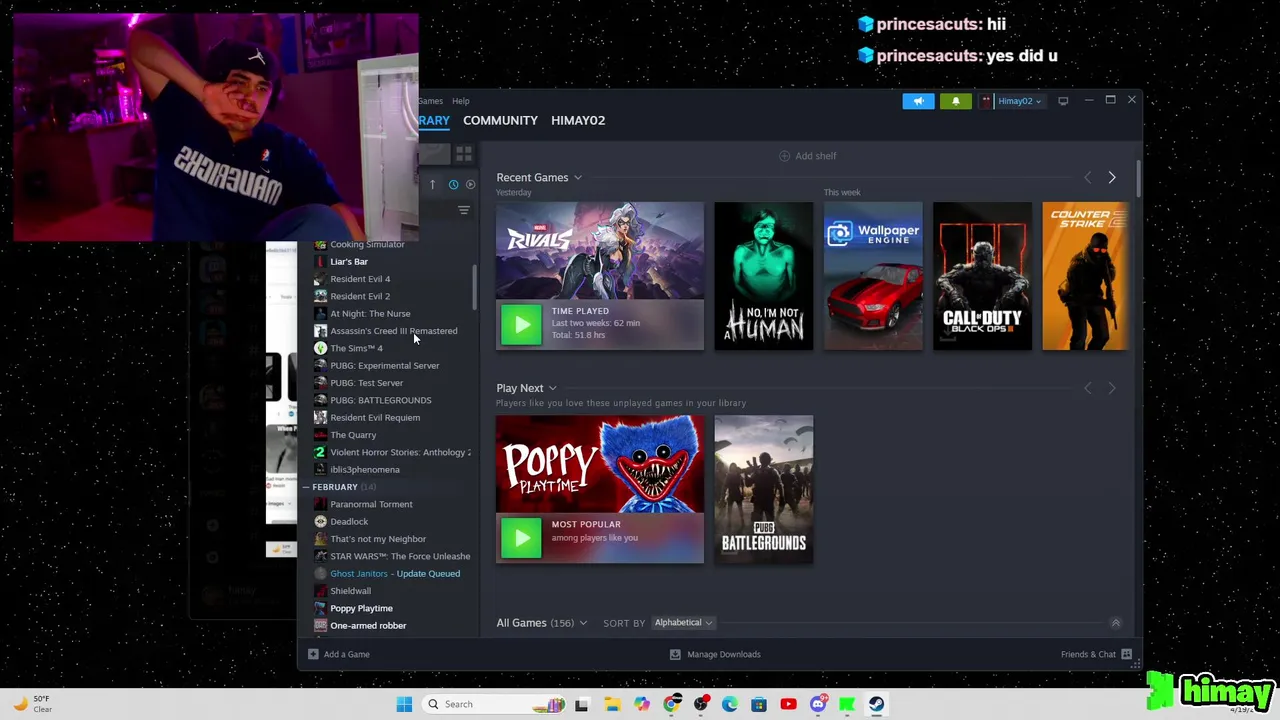The width and height of the screenshot is (1280, 720).
Task: Select The Sims 4 in list
Action: (356, 348)
